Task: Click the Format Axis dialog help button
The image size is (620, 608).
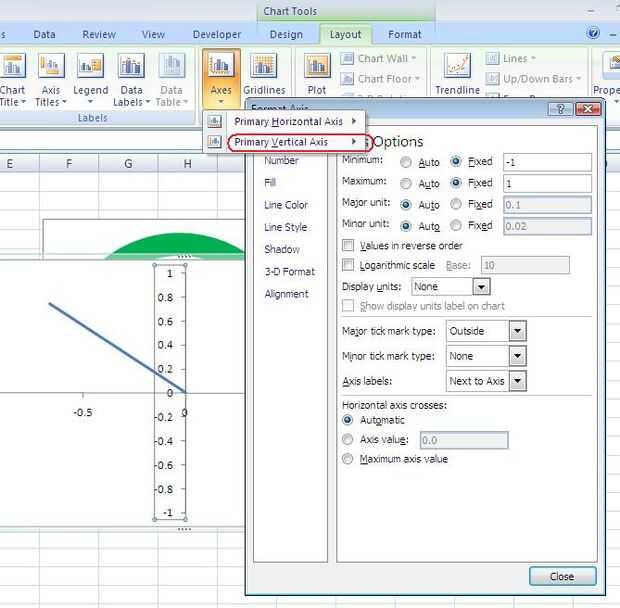Action: pos(560,109)
